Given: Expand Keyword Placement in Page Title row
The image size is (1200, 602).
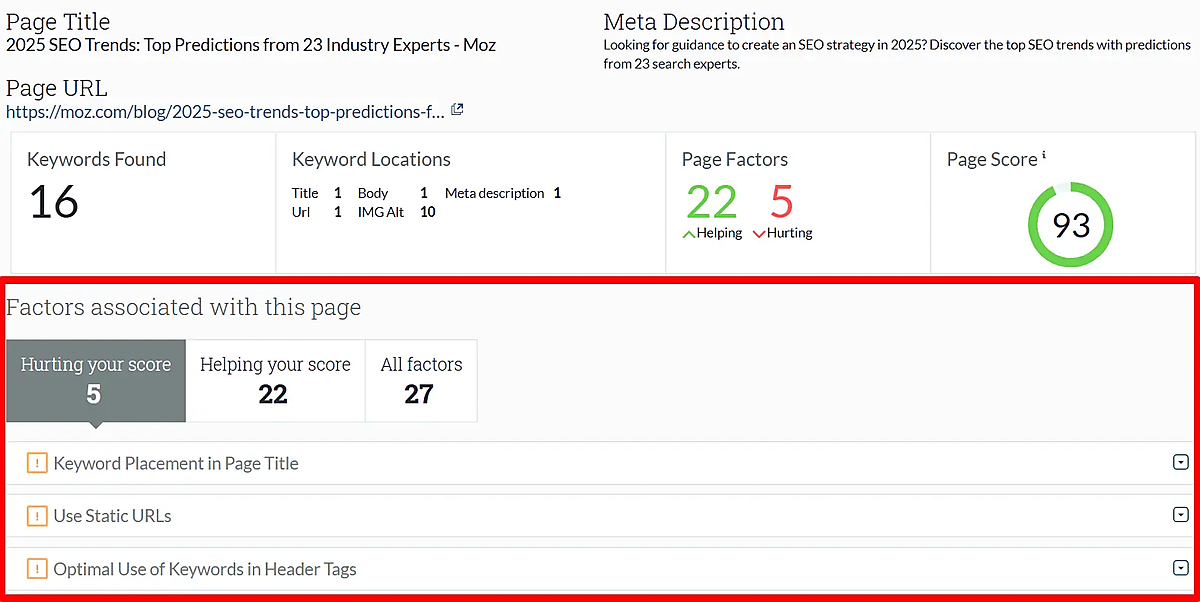Looking at the screenshot, I should [1179, 462].
